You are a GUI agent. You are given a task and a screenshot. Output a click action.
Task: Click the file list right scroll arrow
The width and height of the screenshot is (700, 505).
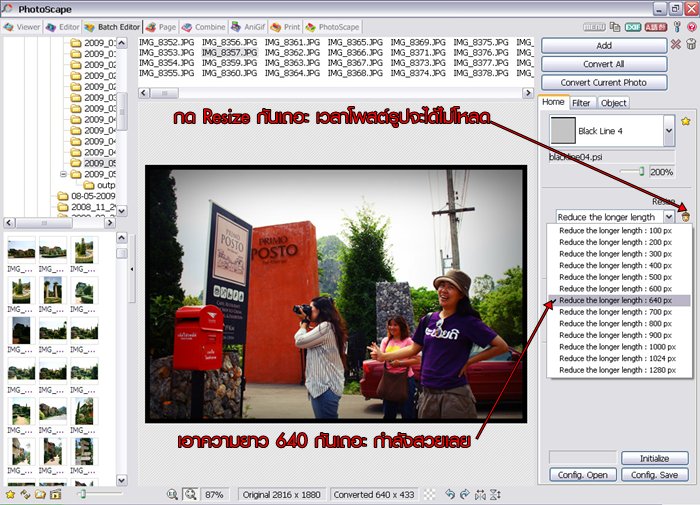click(528, 93)
